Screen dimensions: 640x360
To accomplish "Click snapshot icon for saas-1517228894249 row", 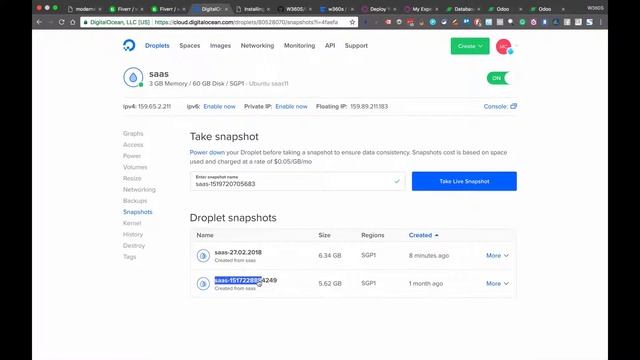I will tap(203, 283).
